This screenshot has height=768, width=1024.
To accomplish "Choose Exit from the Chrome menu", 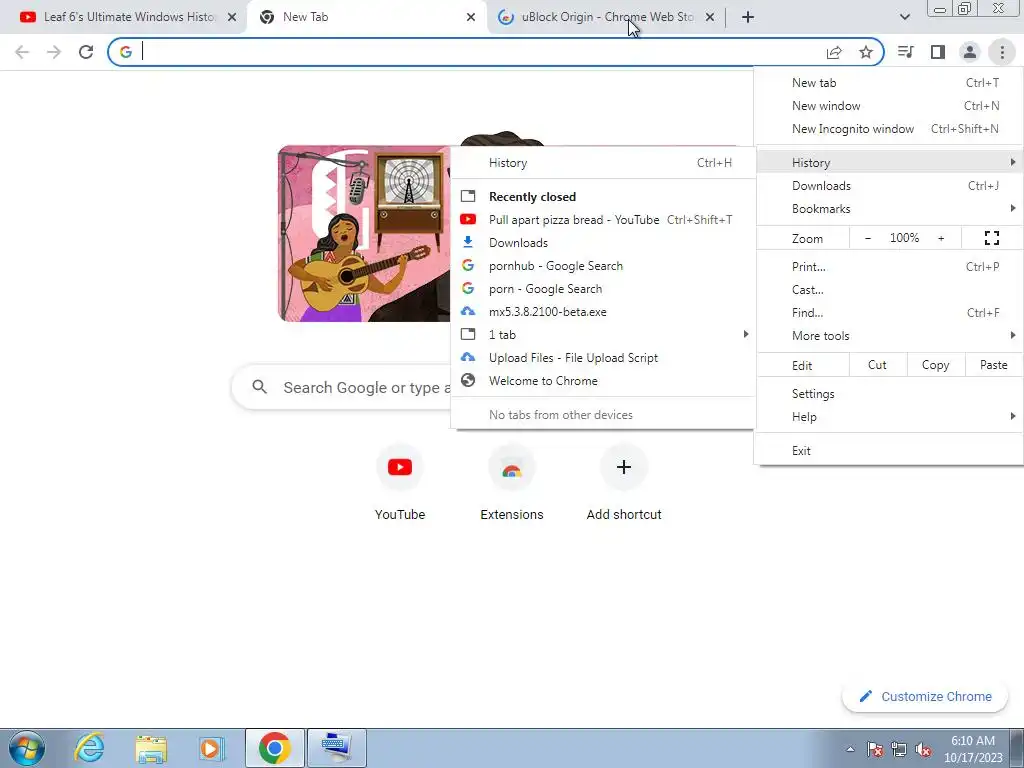I will (889, 451).
